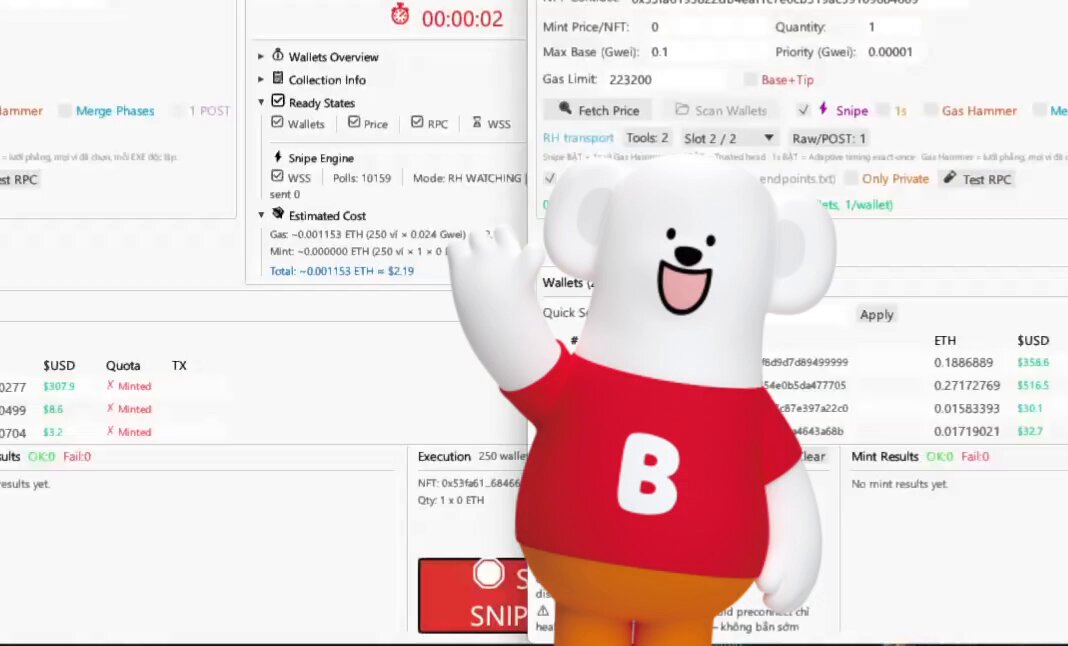Viewport: 1068px width, 646px height.
Task: Click the Priority (Gwei) input field
Action: point(893,52)
